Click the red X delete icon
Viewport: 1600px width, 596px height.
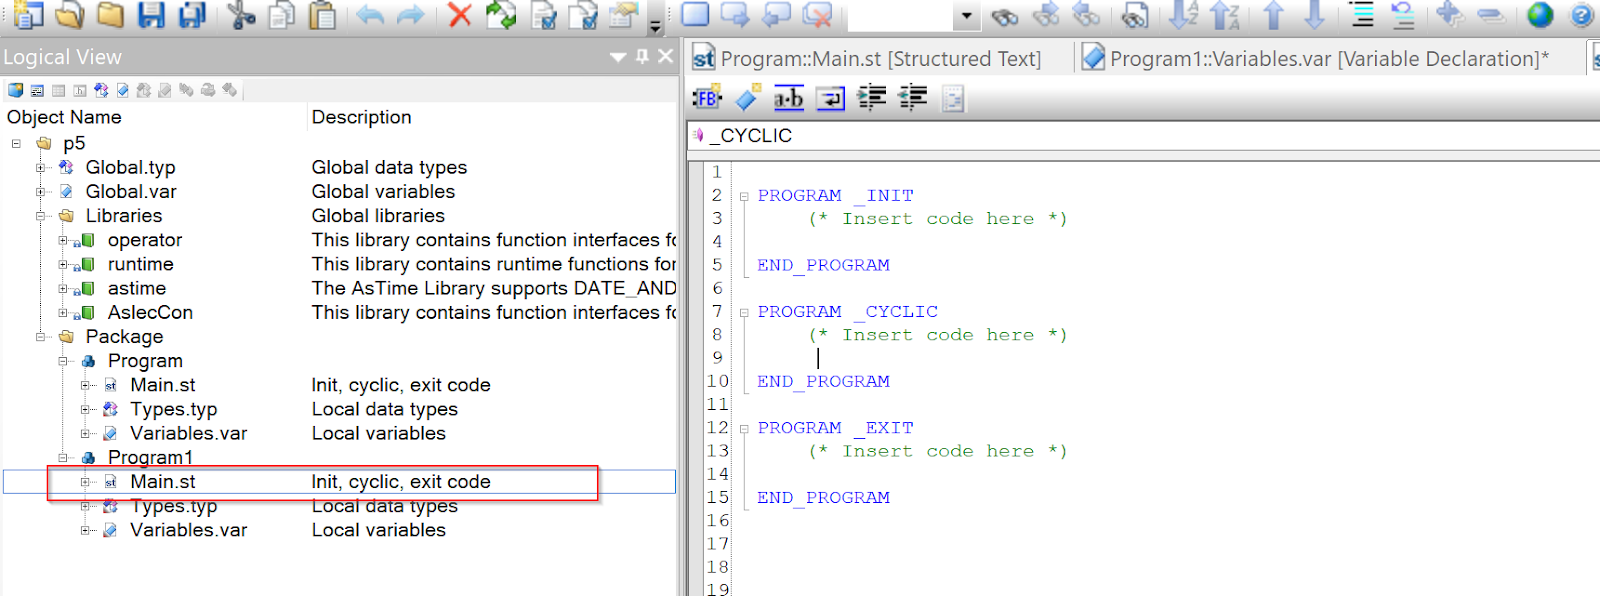tap(459, 14)
